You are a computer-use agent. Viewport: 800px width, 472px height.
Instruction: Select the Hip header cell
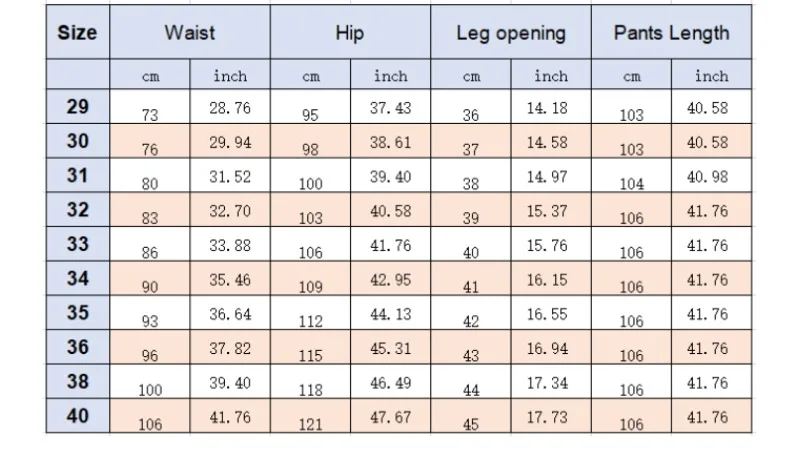click(350, 33)
